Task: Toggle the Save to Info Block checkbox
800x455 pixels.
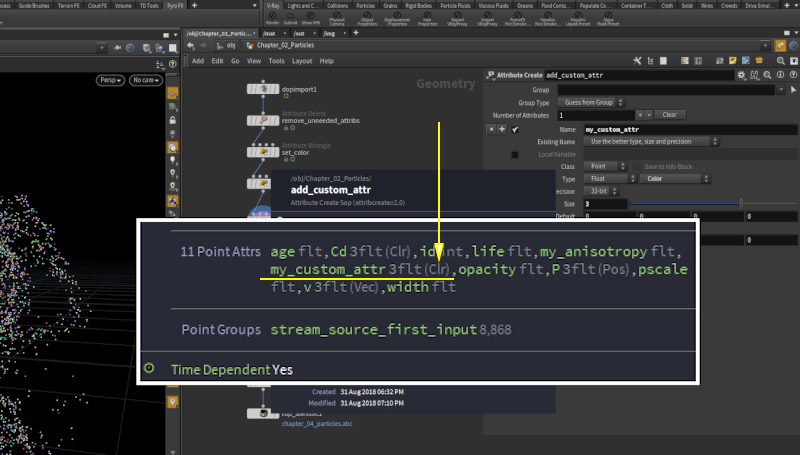Action: pos(635,166)
